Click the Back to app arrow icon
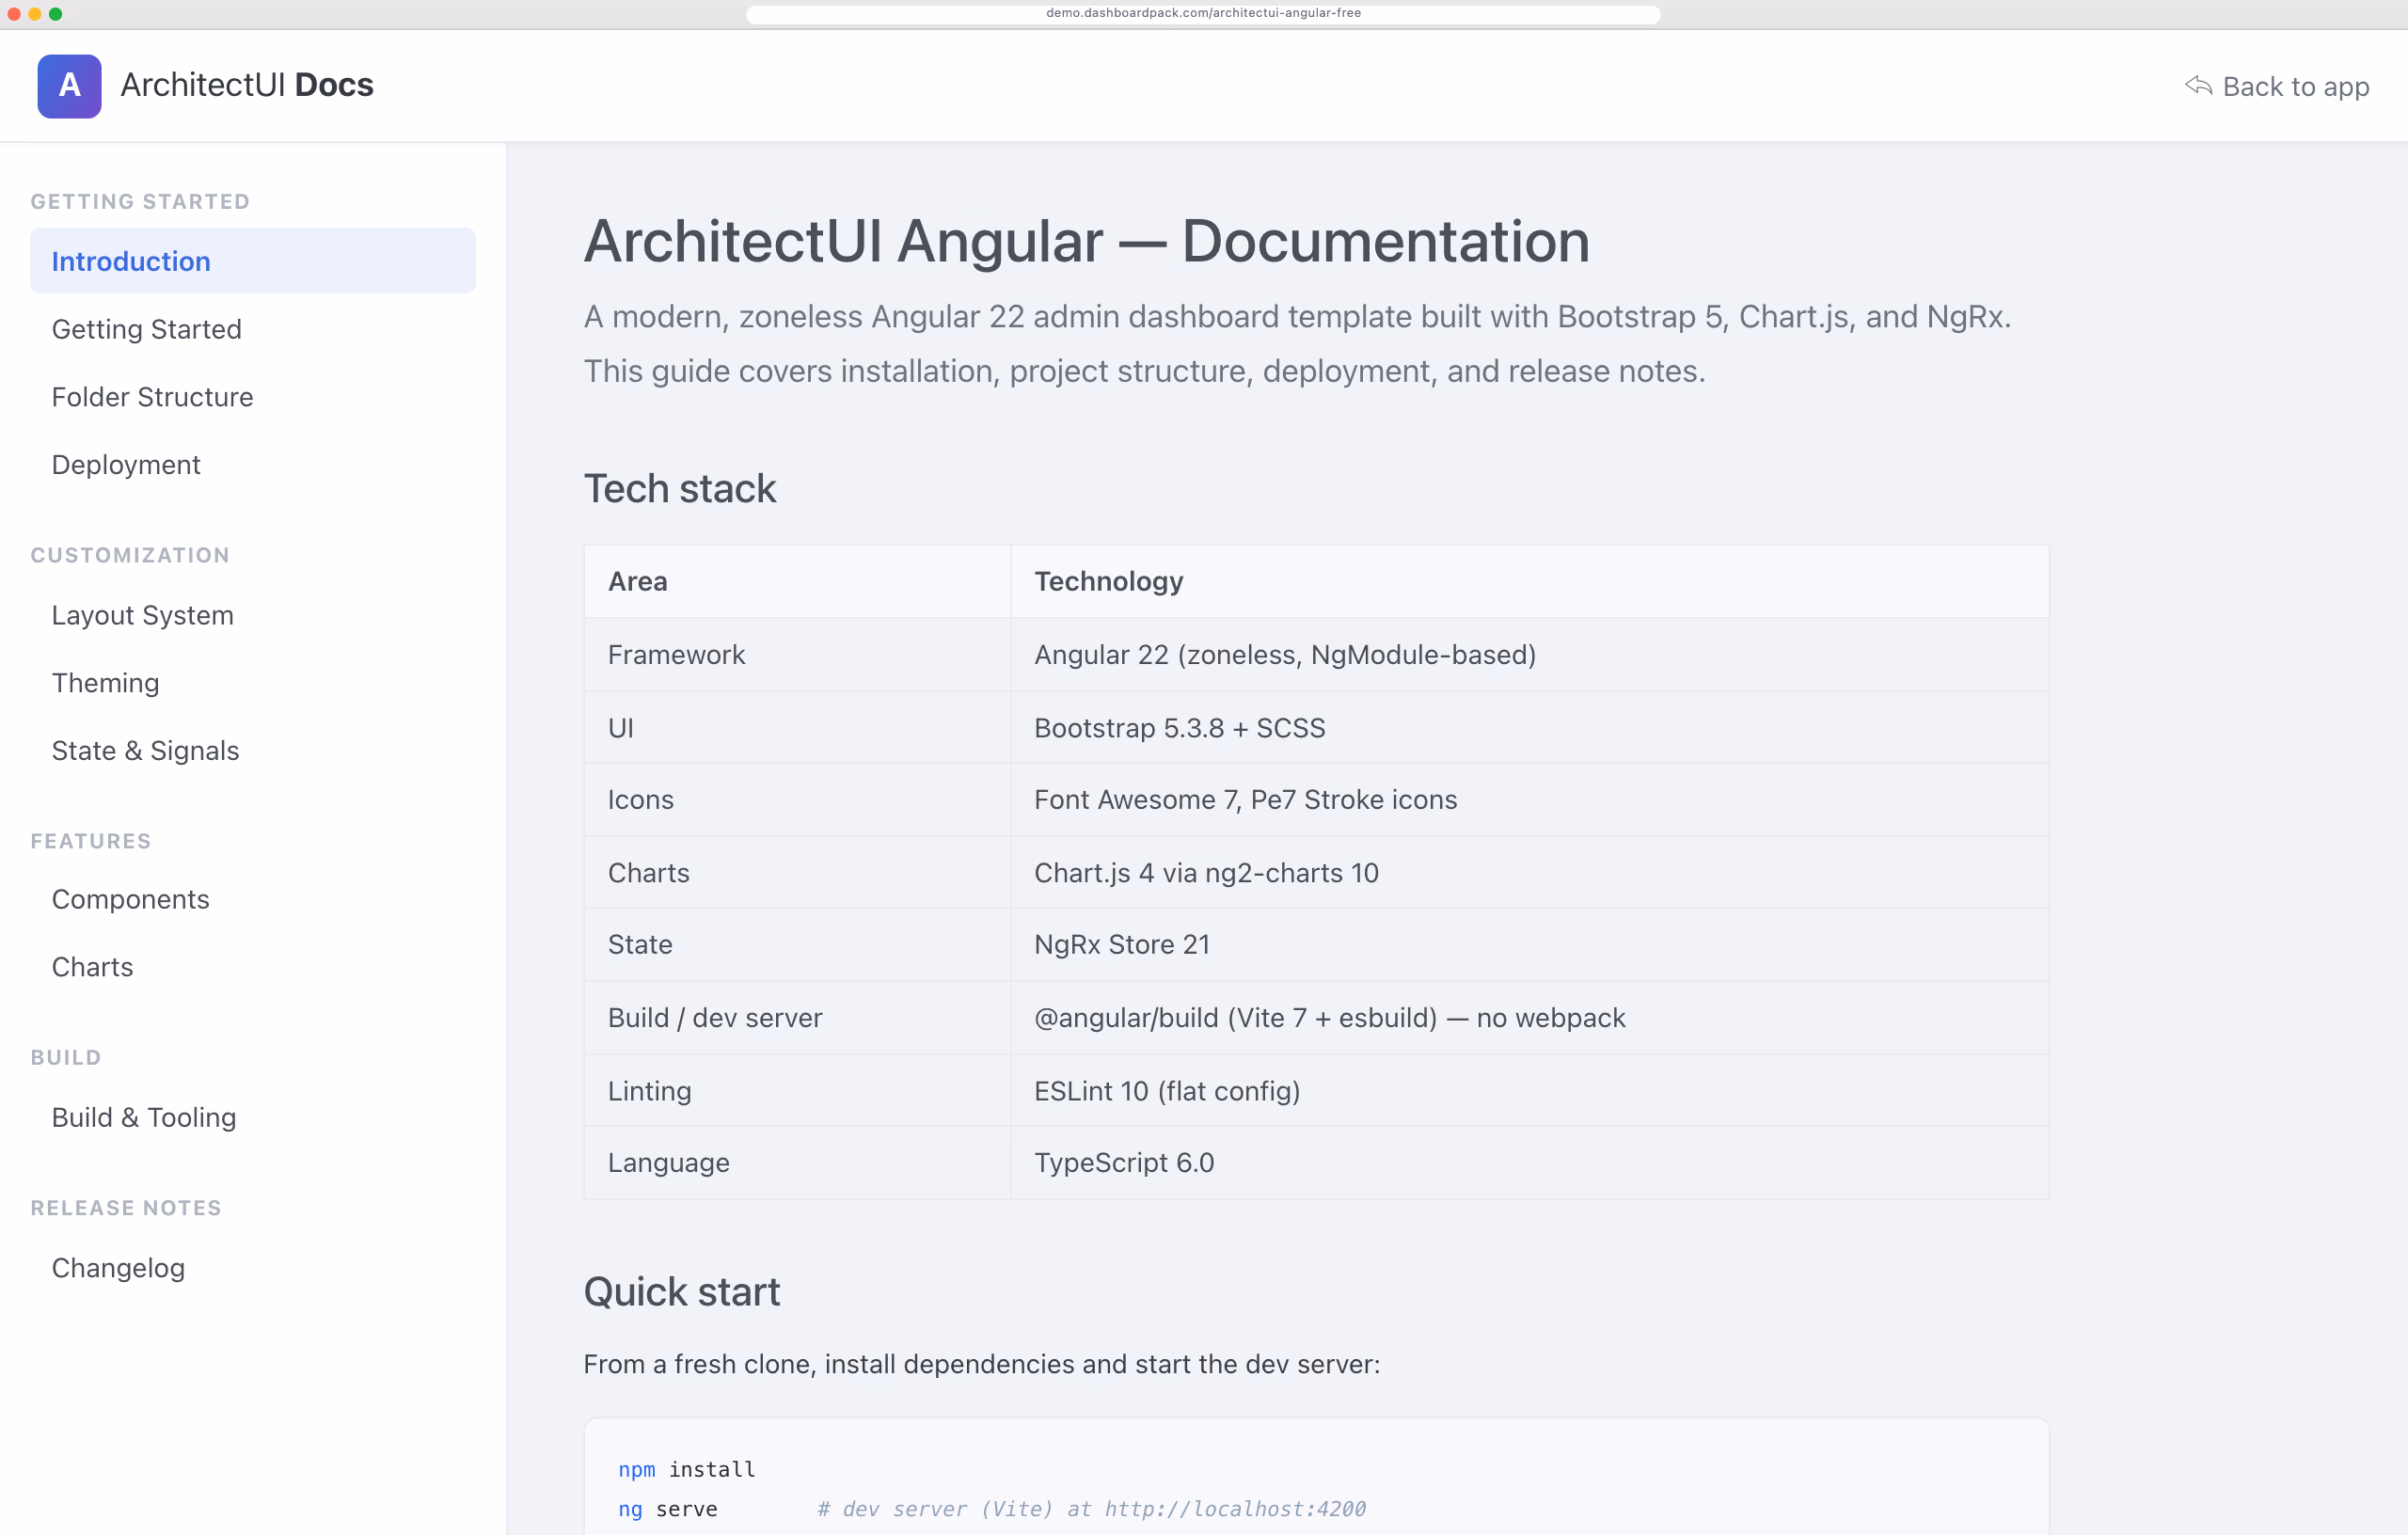Screen dimensions: 2408x1535 click(x=2198, y=86)
